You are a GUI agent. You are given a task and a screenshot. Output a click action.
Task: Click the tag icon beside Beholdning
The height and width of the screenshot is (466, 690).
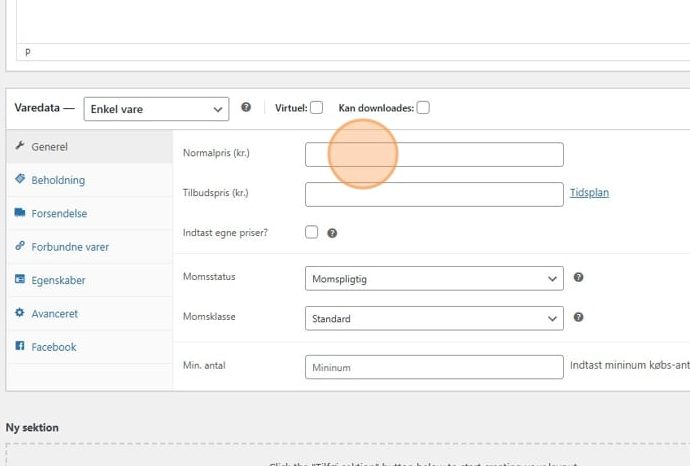coord(20,179)
